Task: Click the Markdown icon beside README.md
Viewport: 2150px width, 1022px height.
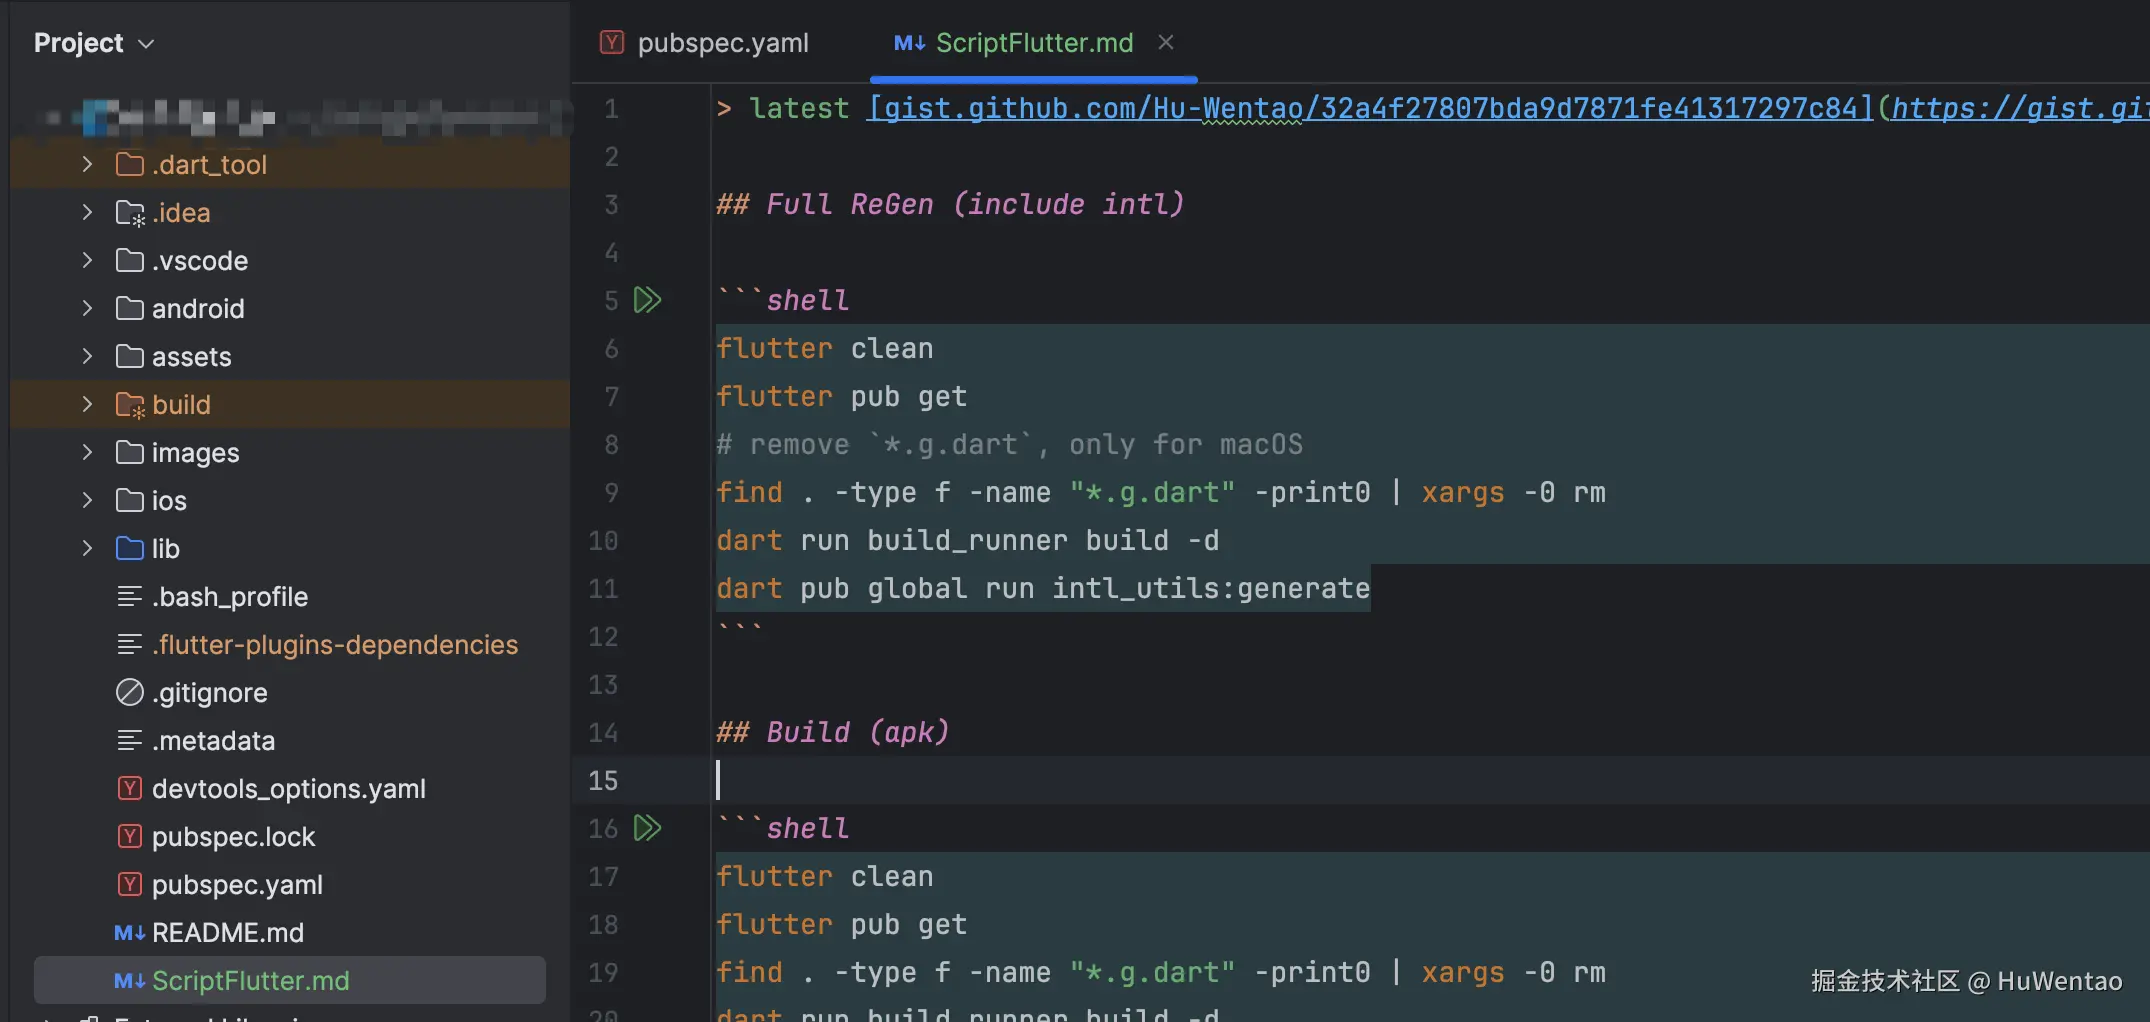Action: pos(129,933)
